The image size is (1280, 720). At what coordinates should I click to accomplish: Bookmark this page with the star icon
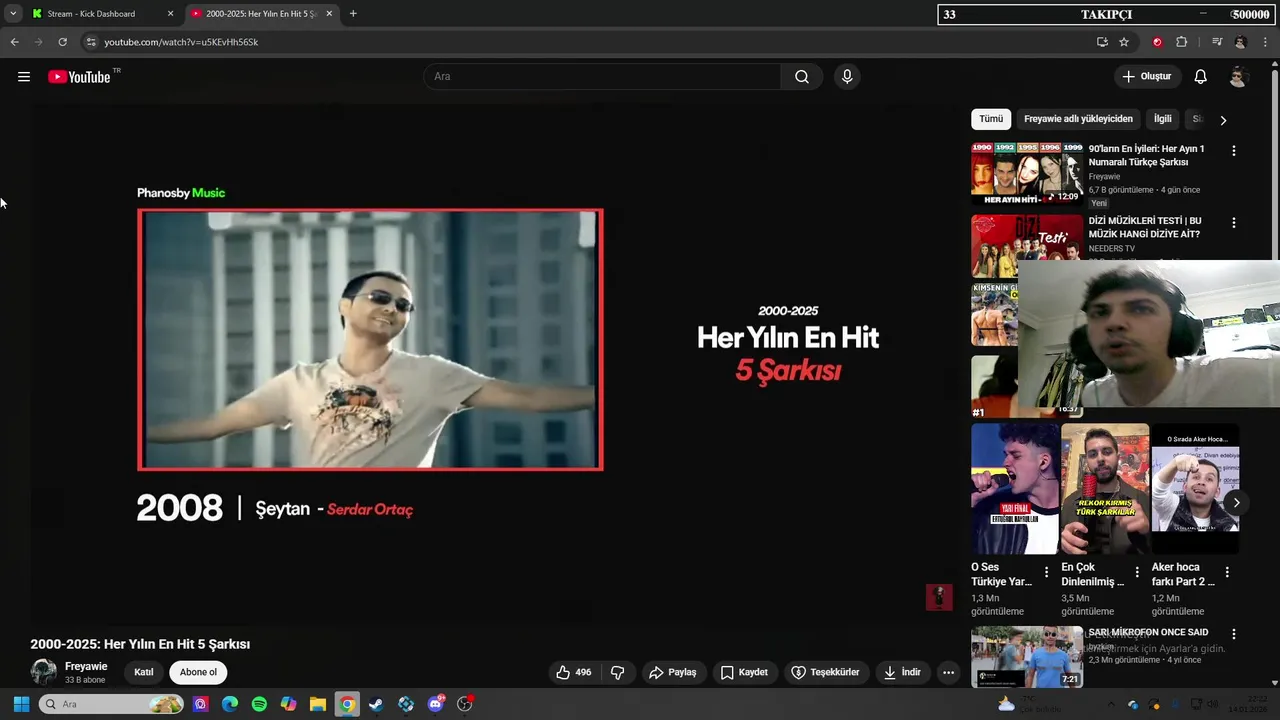coord(1124,42)
